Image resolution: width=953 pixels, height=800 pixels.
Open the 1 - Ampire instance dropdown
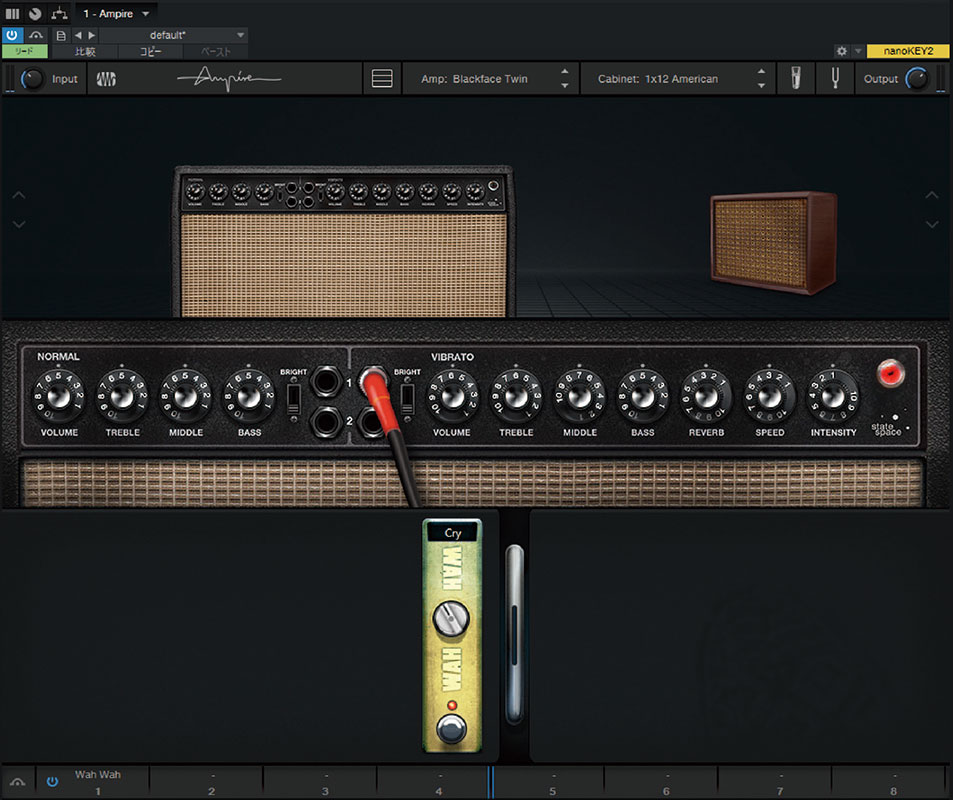coord(116,13)
